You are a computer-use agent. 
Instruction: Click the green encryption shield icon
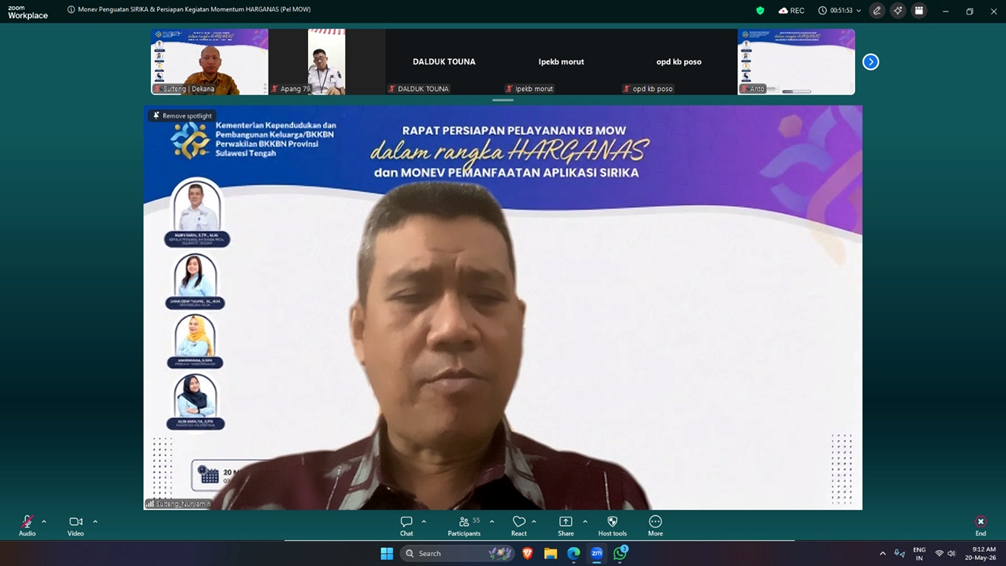click(x=760, y=10)
